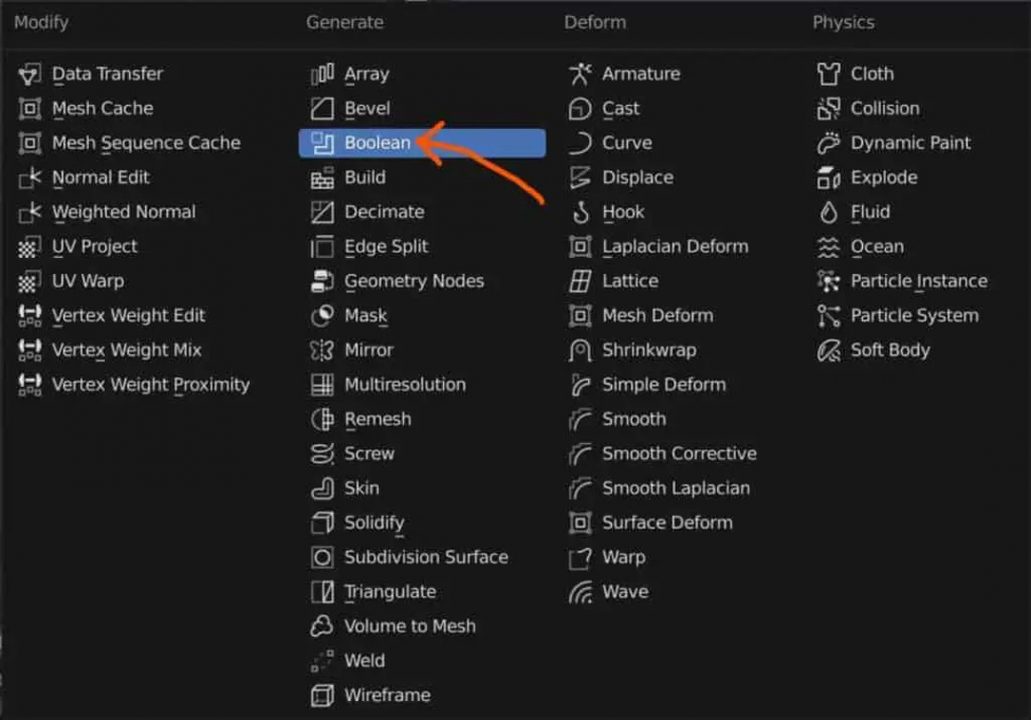This screenshot has height=720, width=1031.
Task: Click the Boolean modifier icon
Action: 322,143
